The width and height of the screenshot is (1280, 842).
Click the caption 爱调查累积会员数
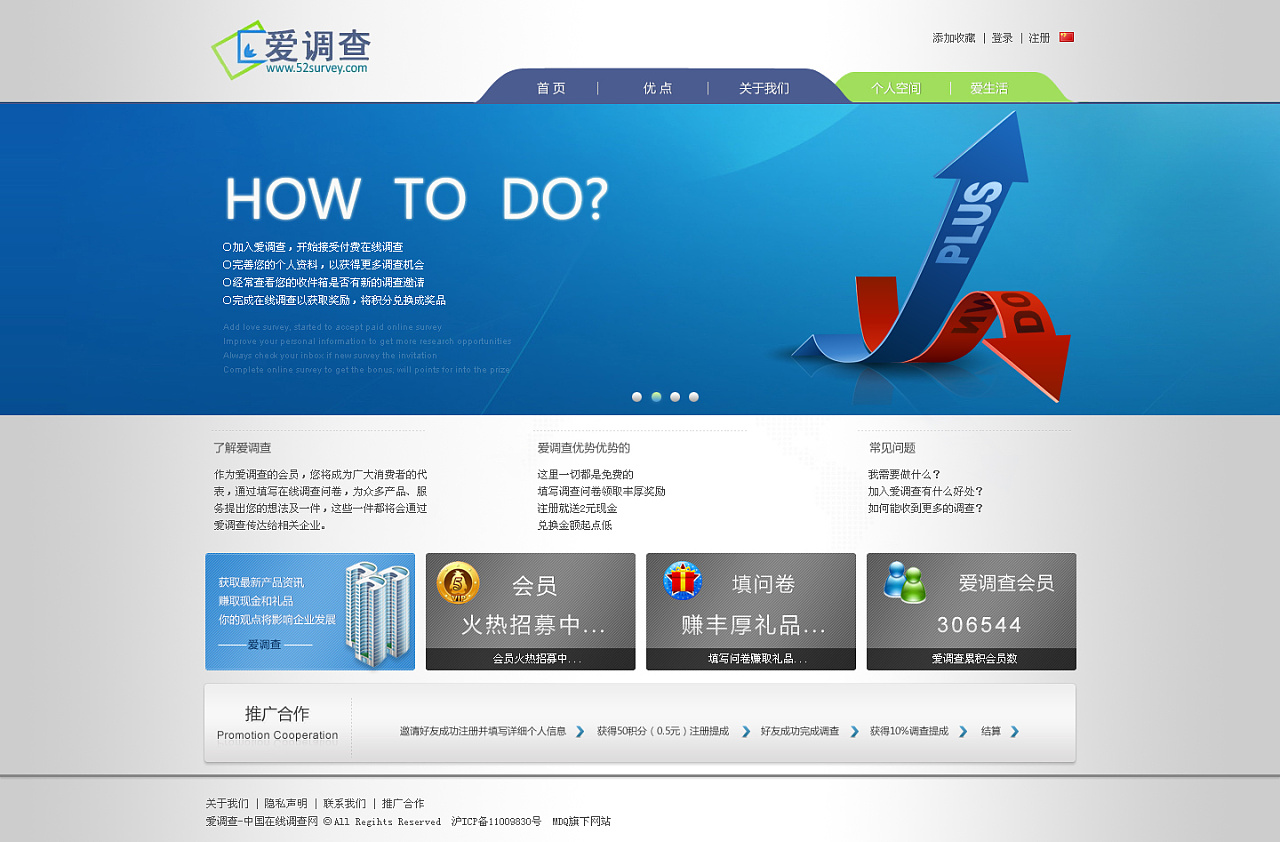click(x=974, y=659)
